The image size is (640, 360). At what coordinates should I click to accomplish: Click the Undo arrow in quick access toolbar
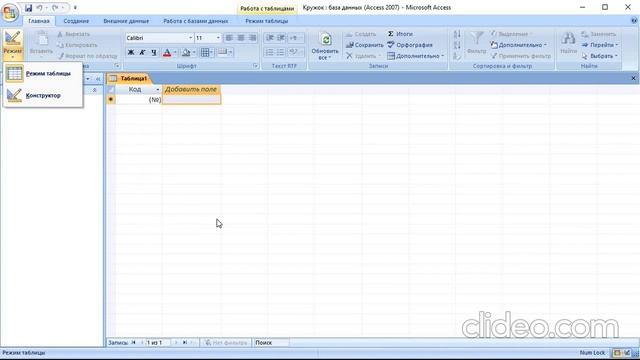pyautogui.click(x=40, y=8)
